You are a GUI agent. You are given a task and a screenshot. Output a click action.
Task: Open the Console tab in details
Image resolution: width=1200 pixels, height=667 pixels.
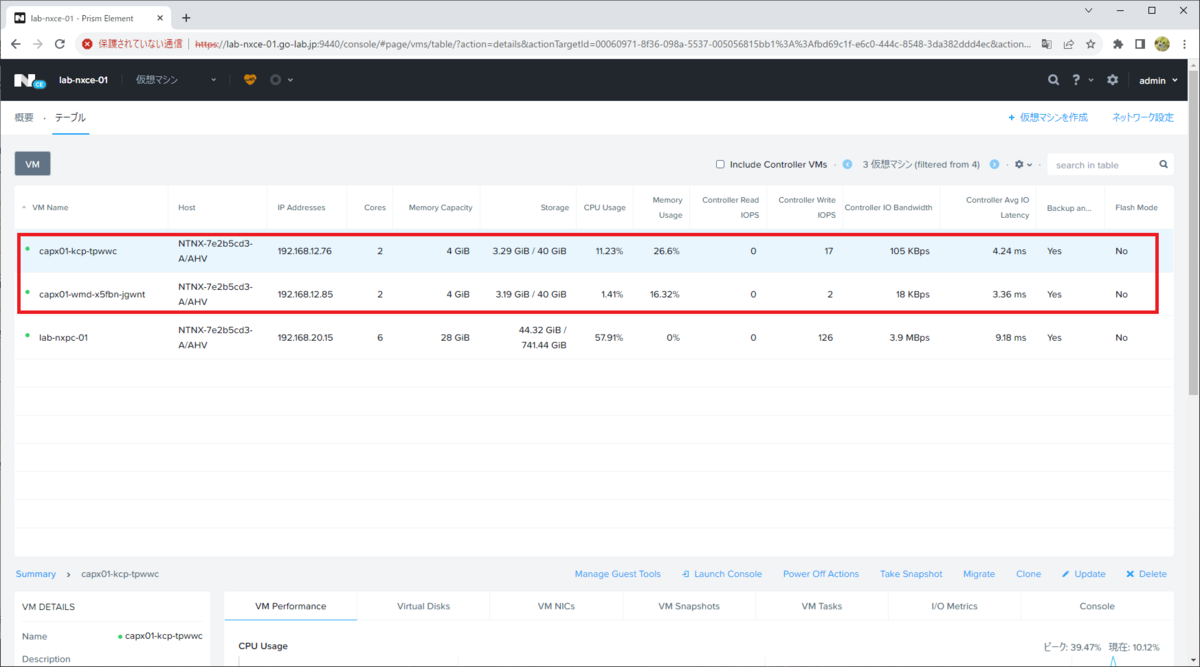coord(1097,606)
